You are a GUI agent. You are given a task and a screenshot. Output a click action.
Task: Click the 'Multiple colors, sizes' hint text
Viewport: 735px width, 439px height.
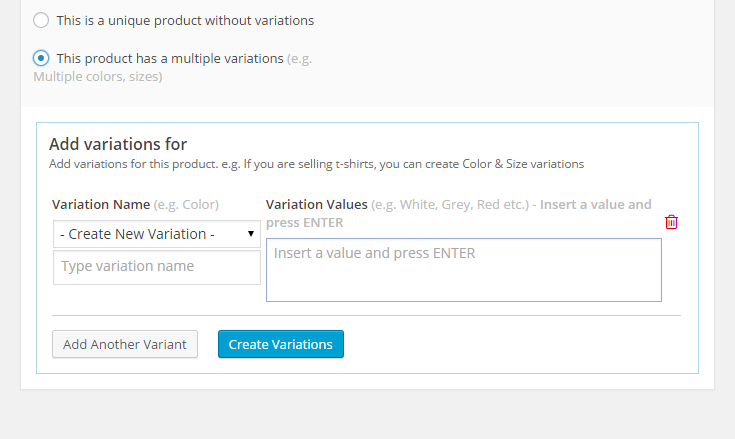(97, 76)
